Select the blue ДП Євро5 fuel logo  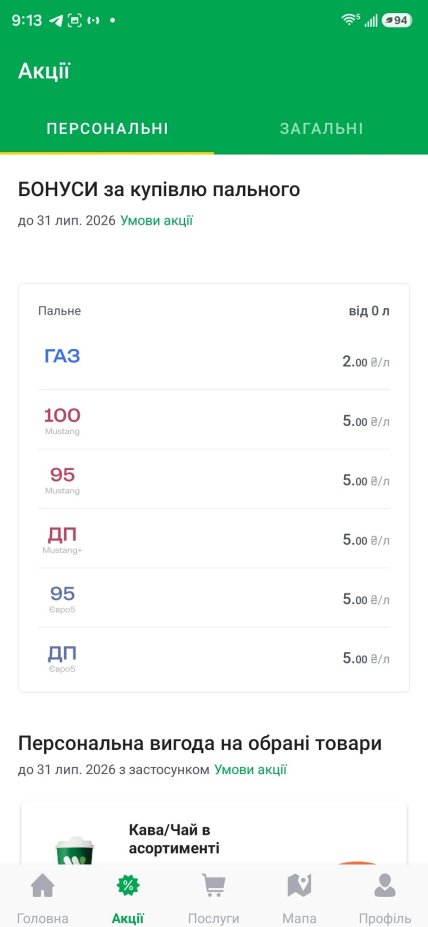(62, 658)
